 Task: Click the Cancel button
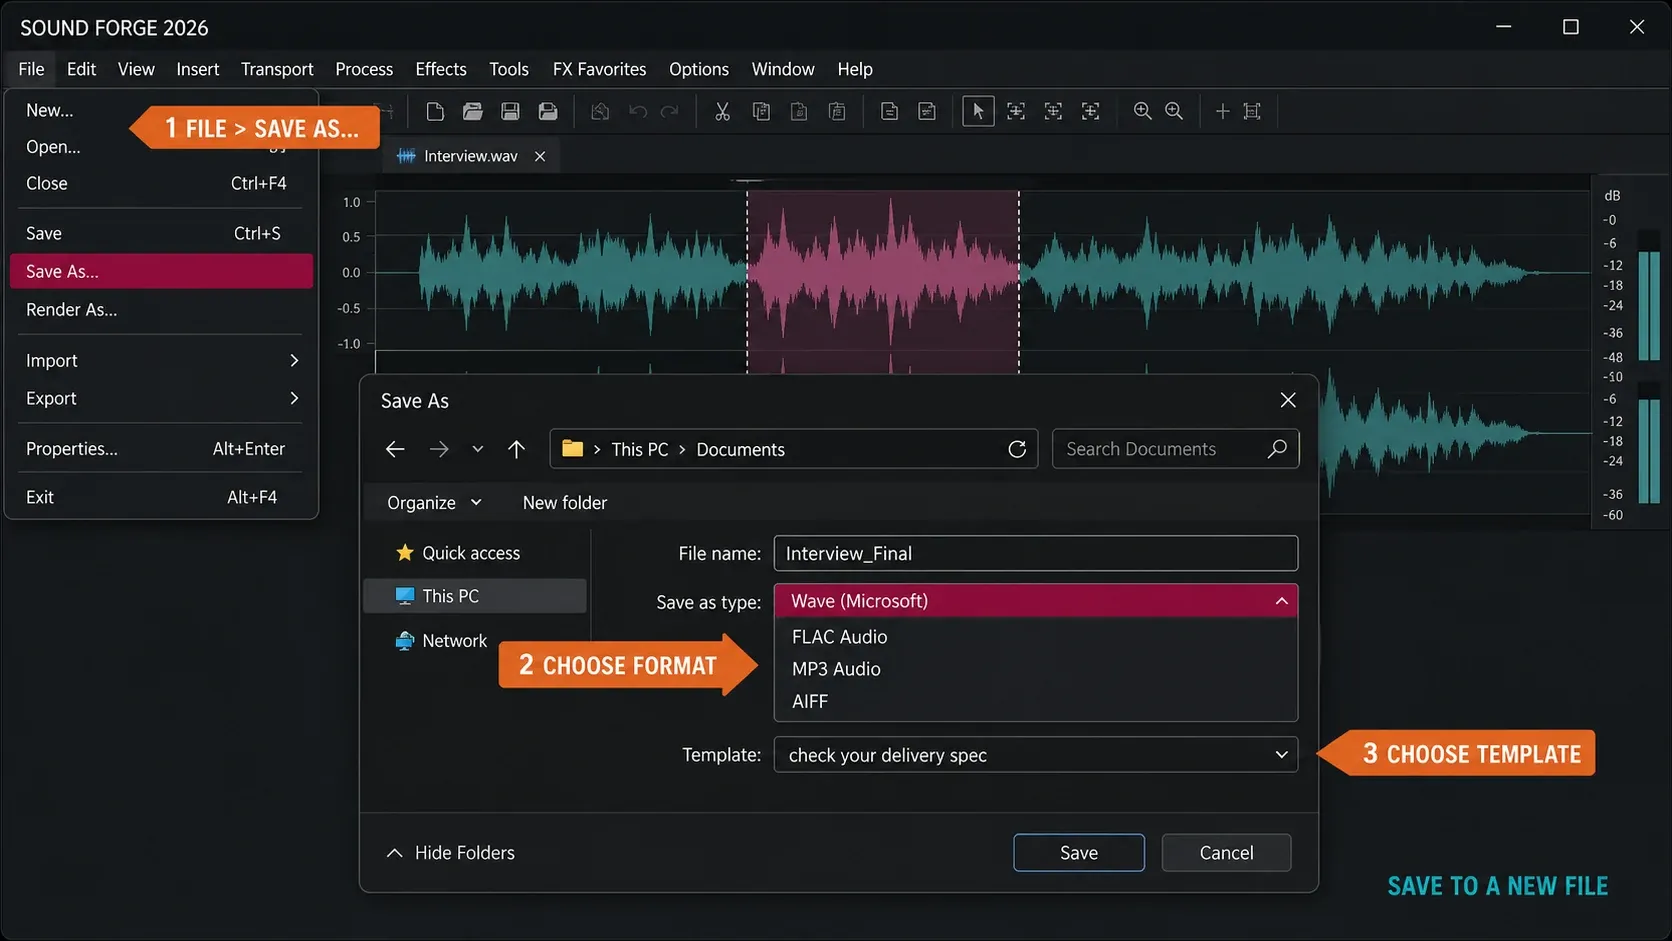click(x=1226, y=853)
